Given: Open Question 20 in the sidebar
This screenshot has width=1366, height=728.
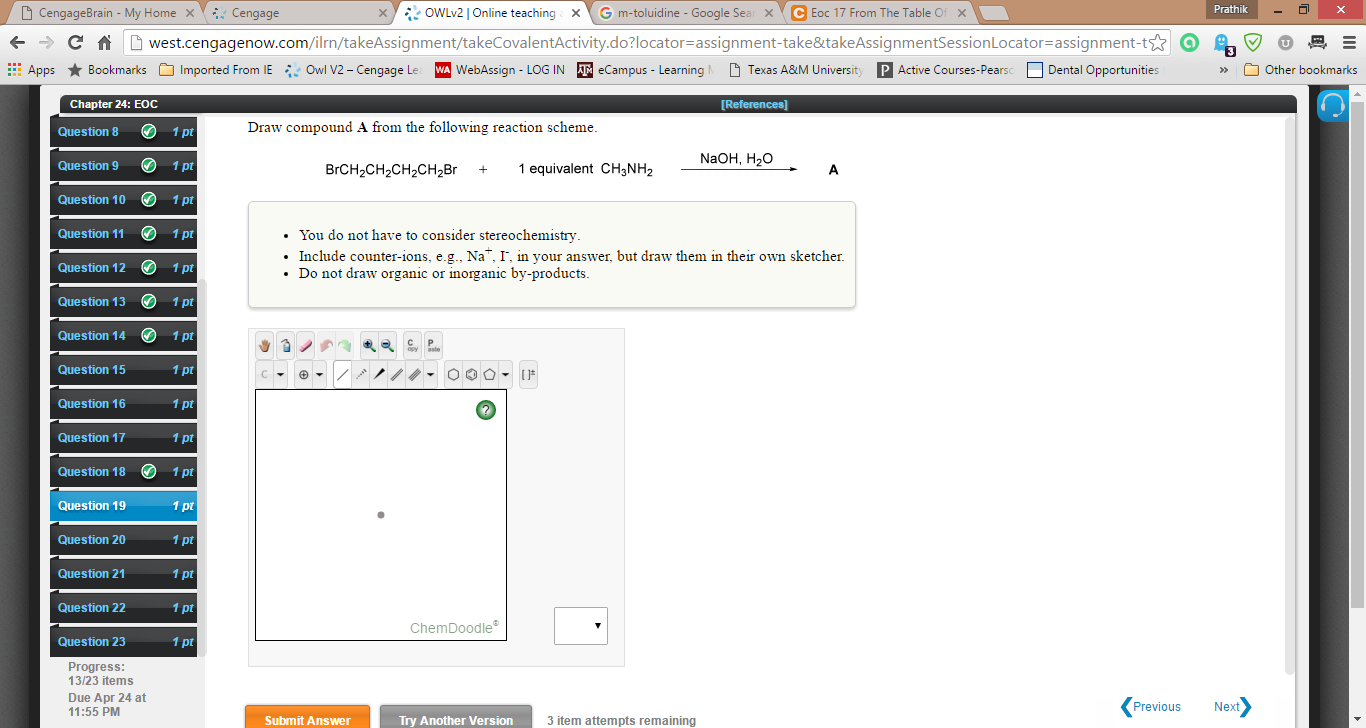Looking at the screenshot, I should pyautogui.click(x=124, y=540).
